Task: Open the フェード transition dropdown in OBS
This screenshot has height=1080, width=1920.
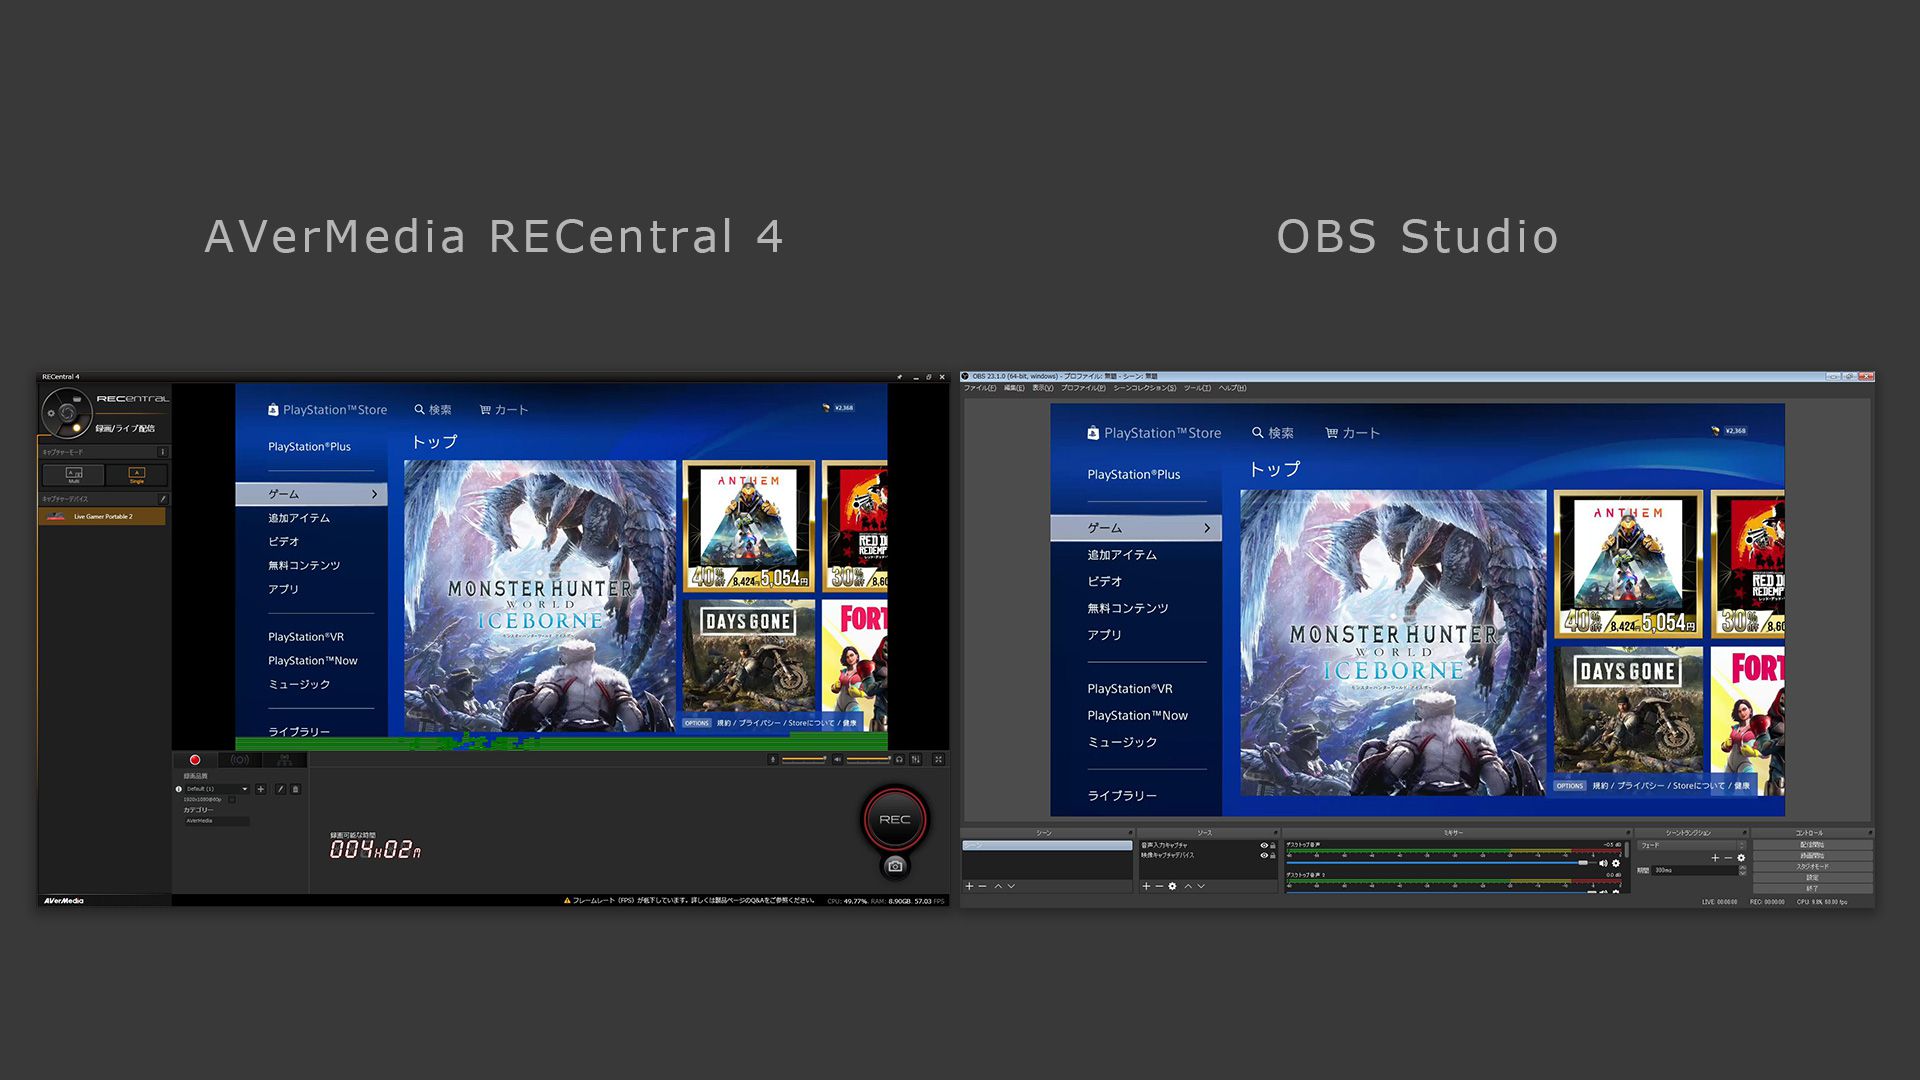Action: click(1692, 845)
